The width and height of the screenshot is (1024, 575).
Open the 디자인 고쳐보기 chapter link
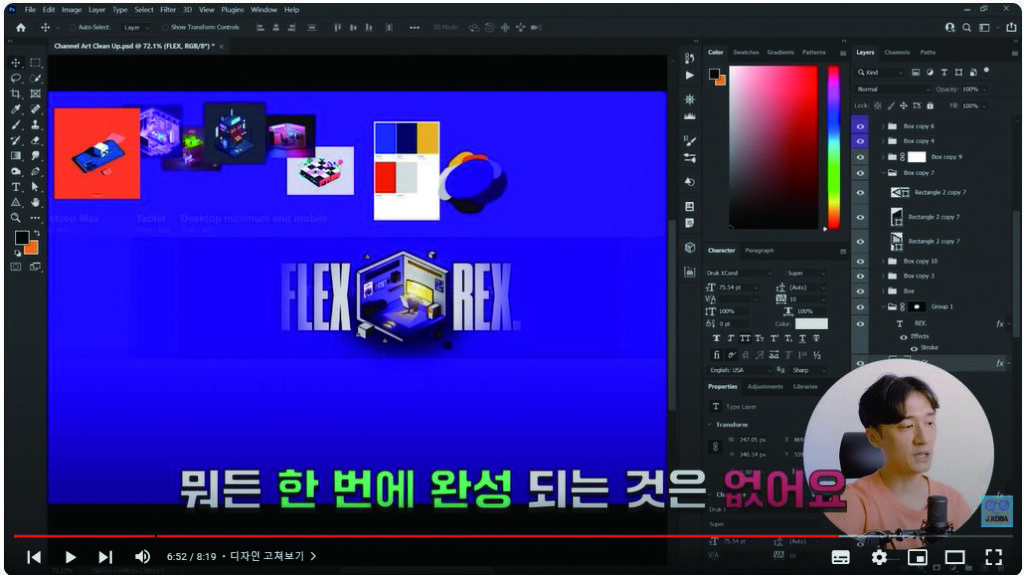[x=273, y=556]
